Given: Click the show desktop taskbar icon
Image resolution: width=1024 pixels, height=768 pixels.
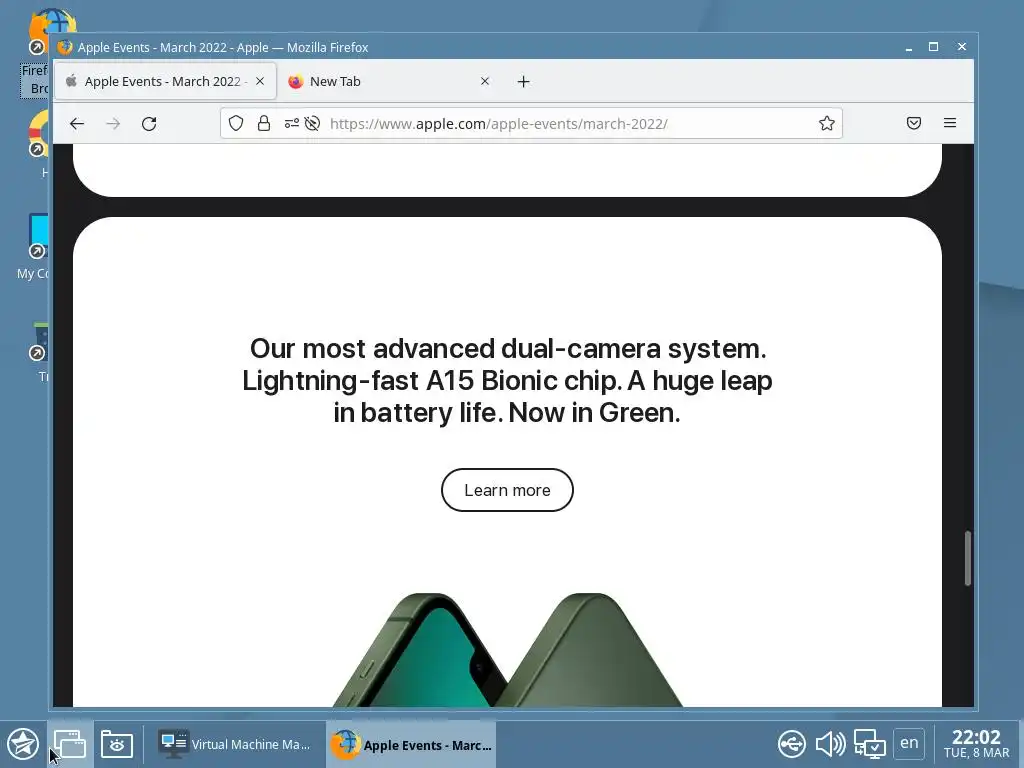Looking at the screenshot, I should coord(70,744).
